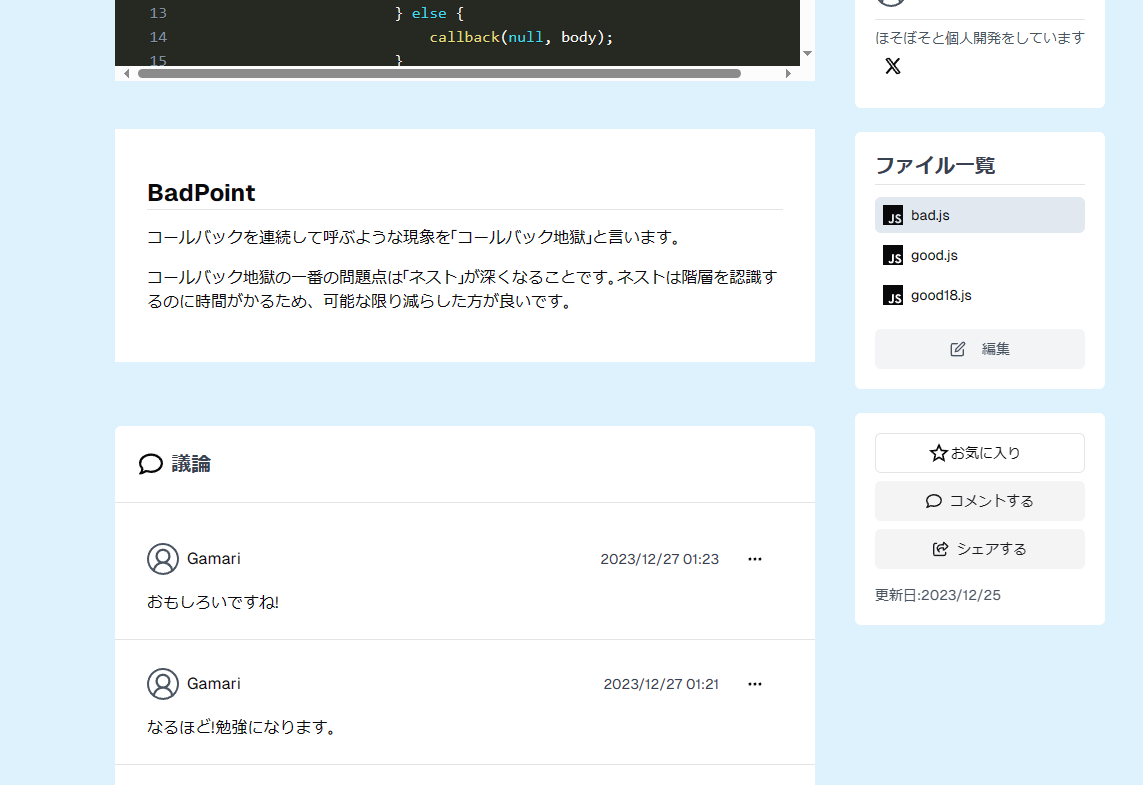Open Gamari's profile from the 01:21 comment
The width and height of the screenshot is (1143, 785).
(x=214, y=684)
